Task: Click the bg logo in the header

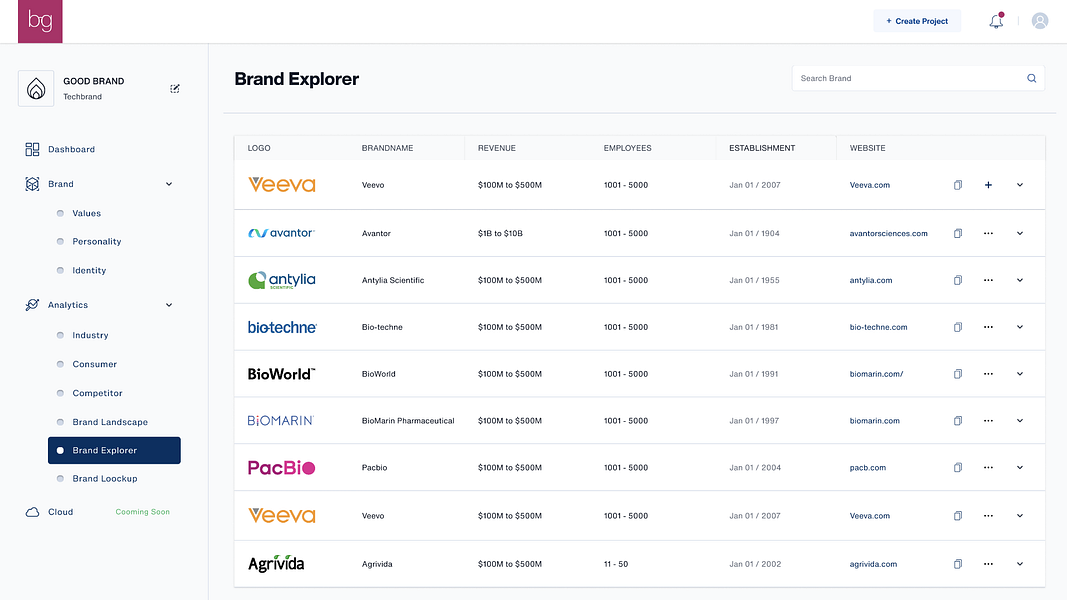Action: 40,21
